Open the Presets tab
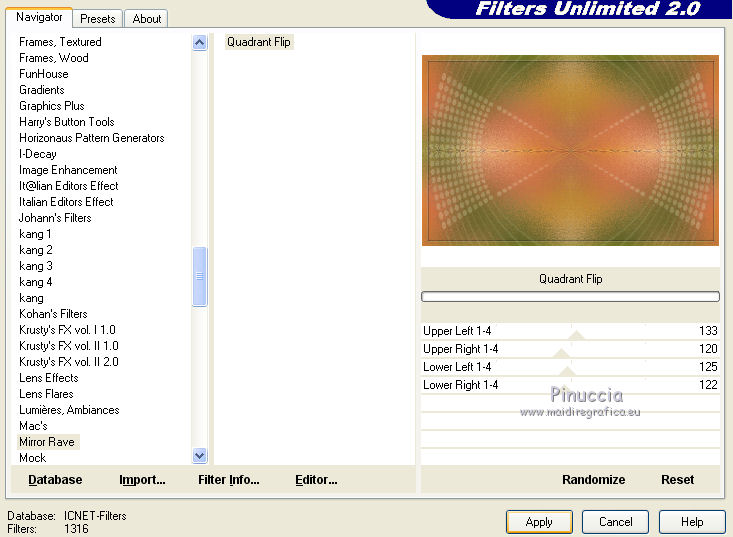The height and width of the screenshot is (537, 733). click(x=97, y=19)
